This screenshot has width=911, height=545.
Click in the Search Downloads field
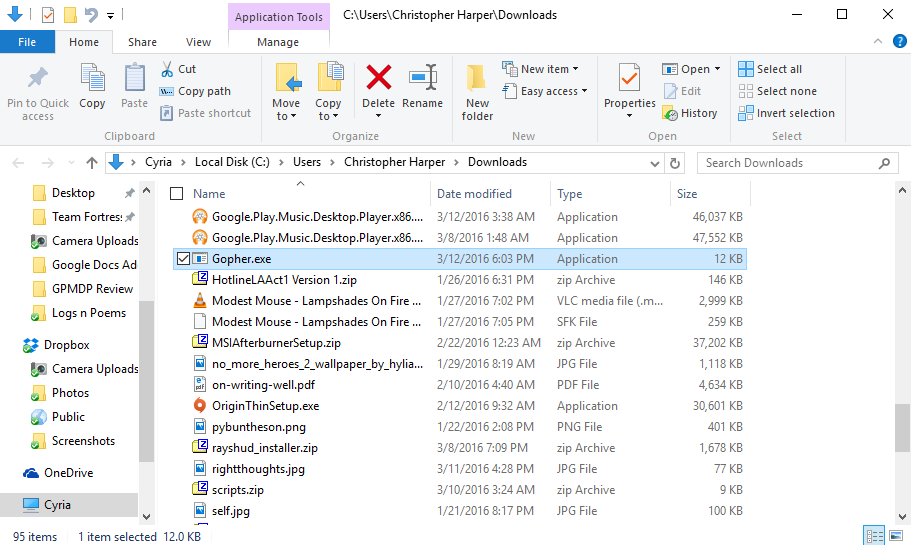[787, 163]
